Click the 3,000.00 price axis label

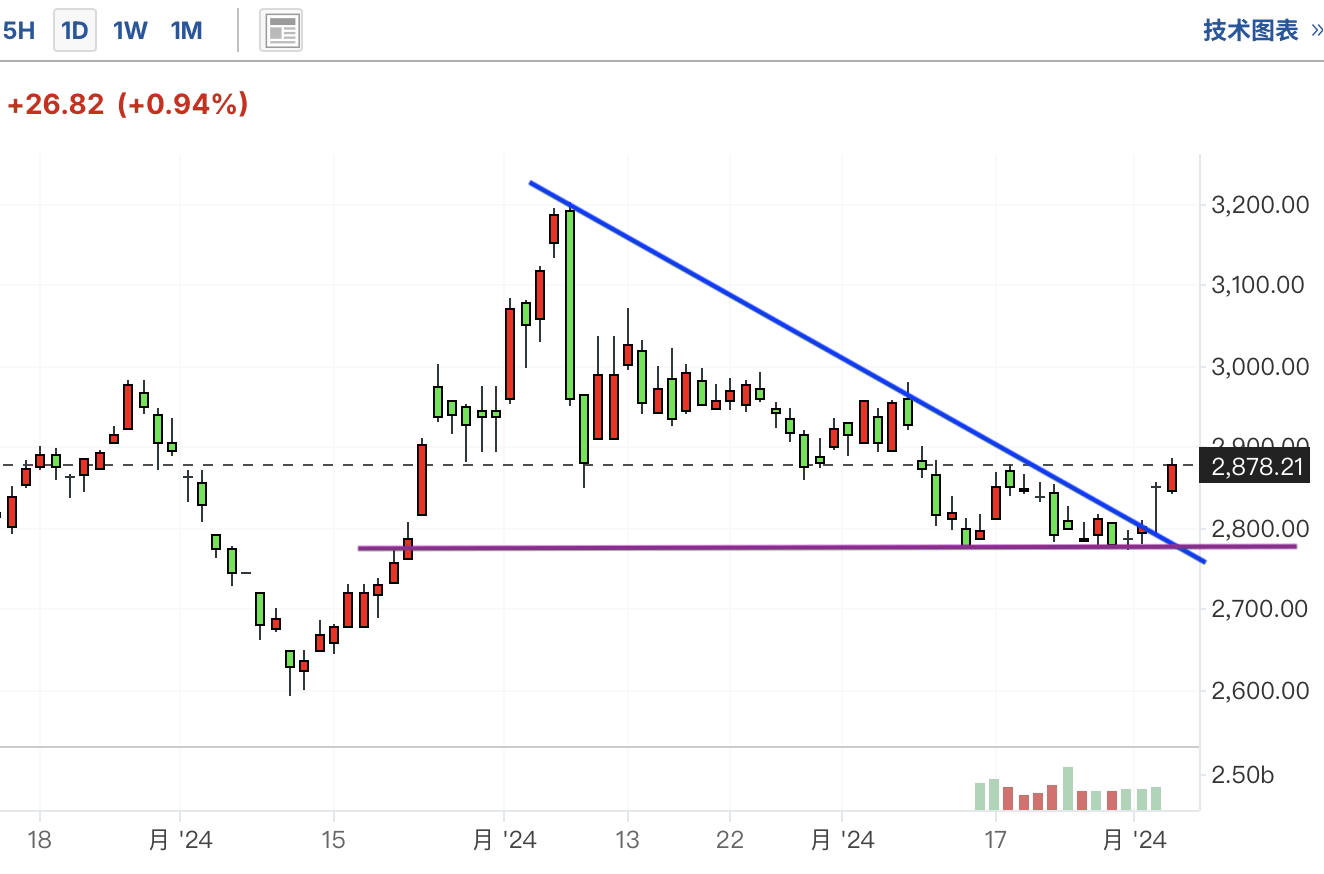(x=1258, y=366)
